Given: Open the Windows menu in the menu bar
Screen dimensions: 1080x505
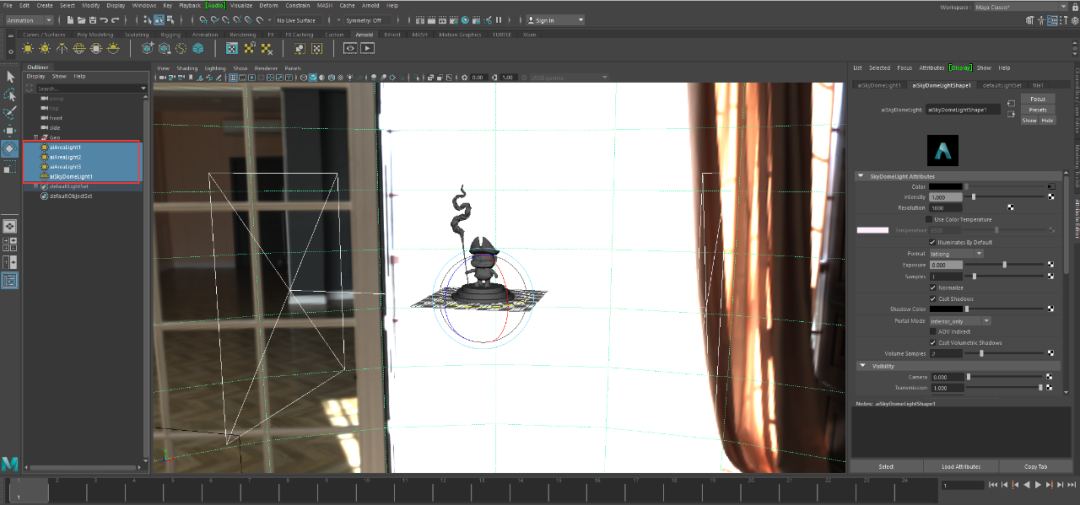Looking at the screenshot, I should [x=144, y=5].
